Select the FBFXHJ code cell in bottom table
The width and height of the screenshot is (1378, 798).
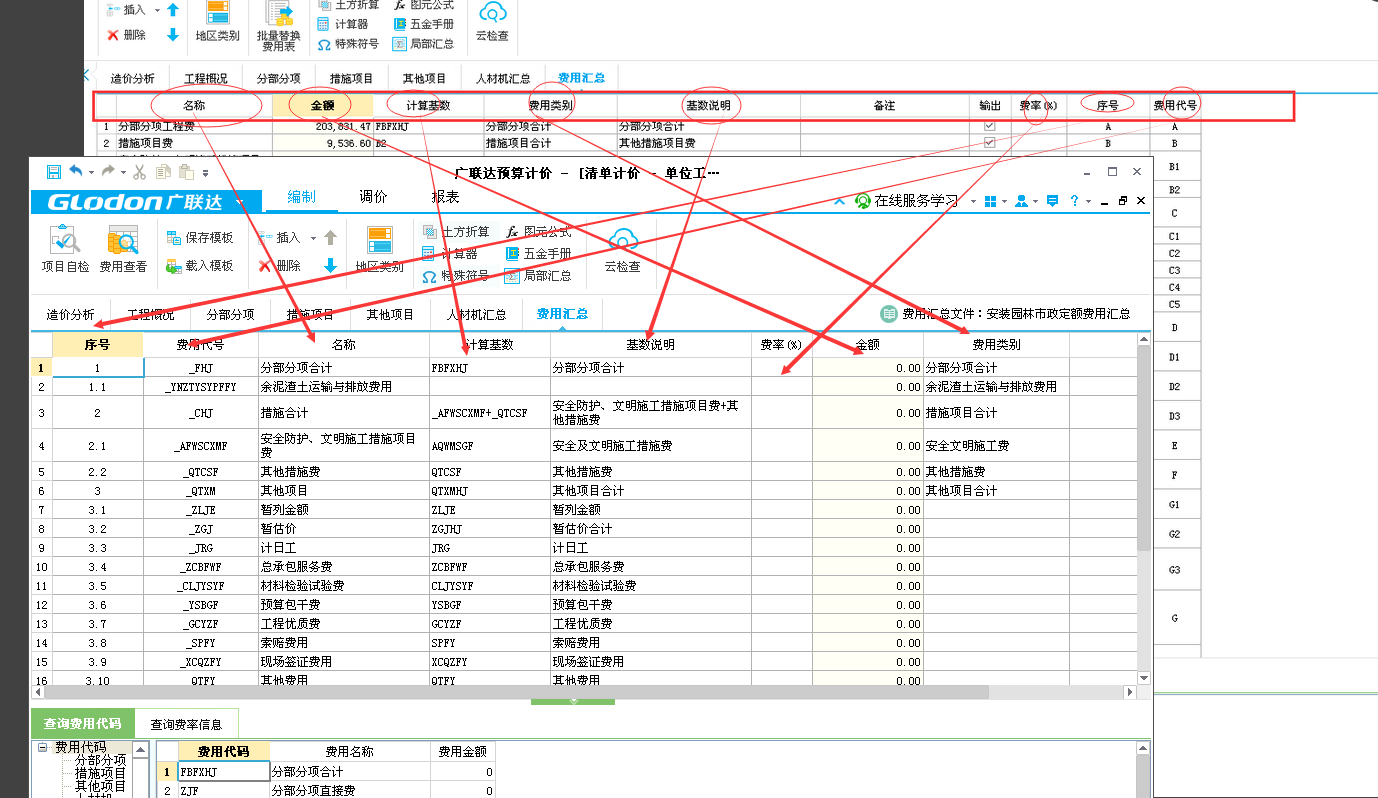(224, 772)
